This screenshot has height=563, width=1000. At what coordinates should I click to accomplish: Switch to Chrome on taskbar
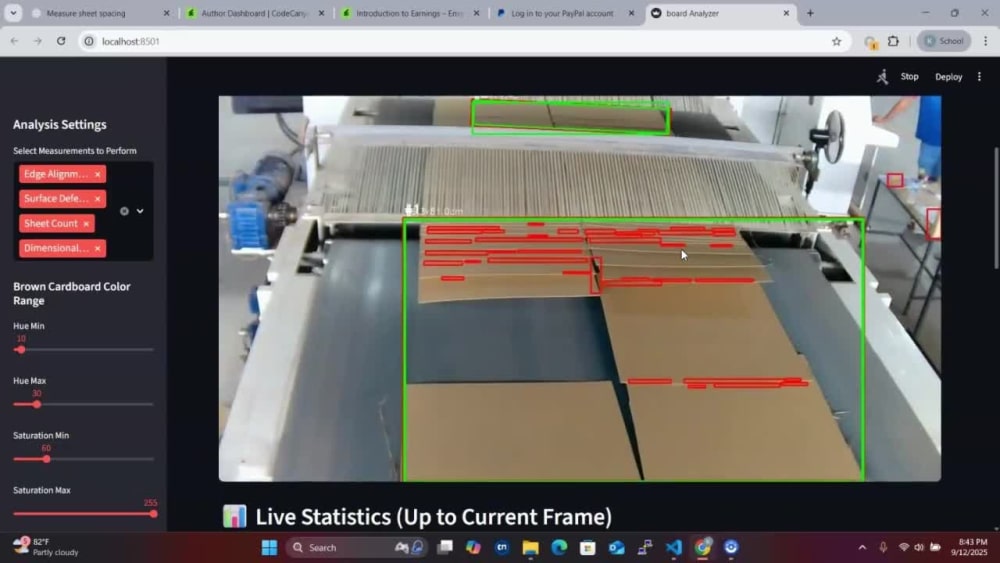pyautogui.click(x=703, y=547)
